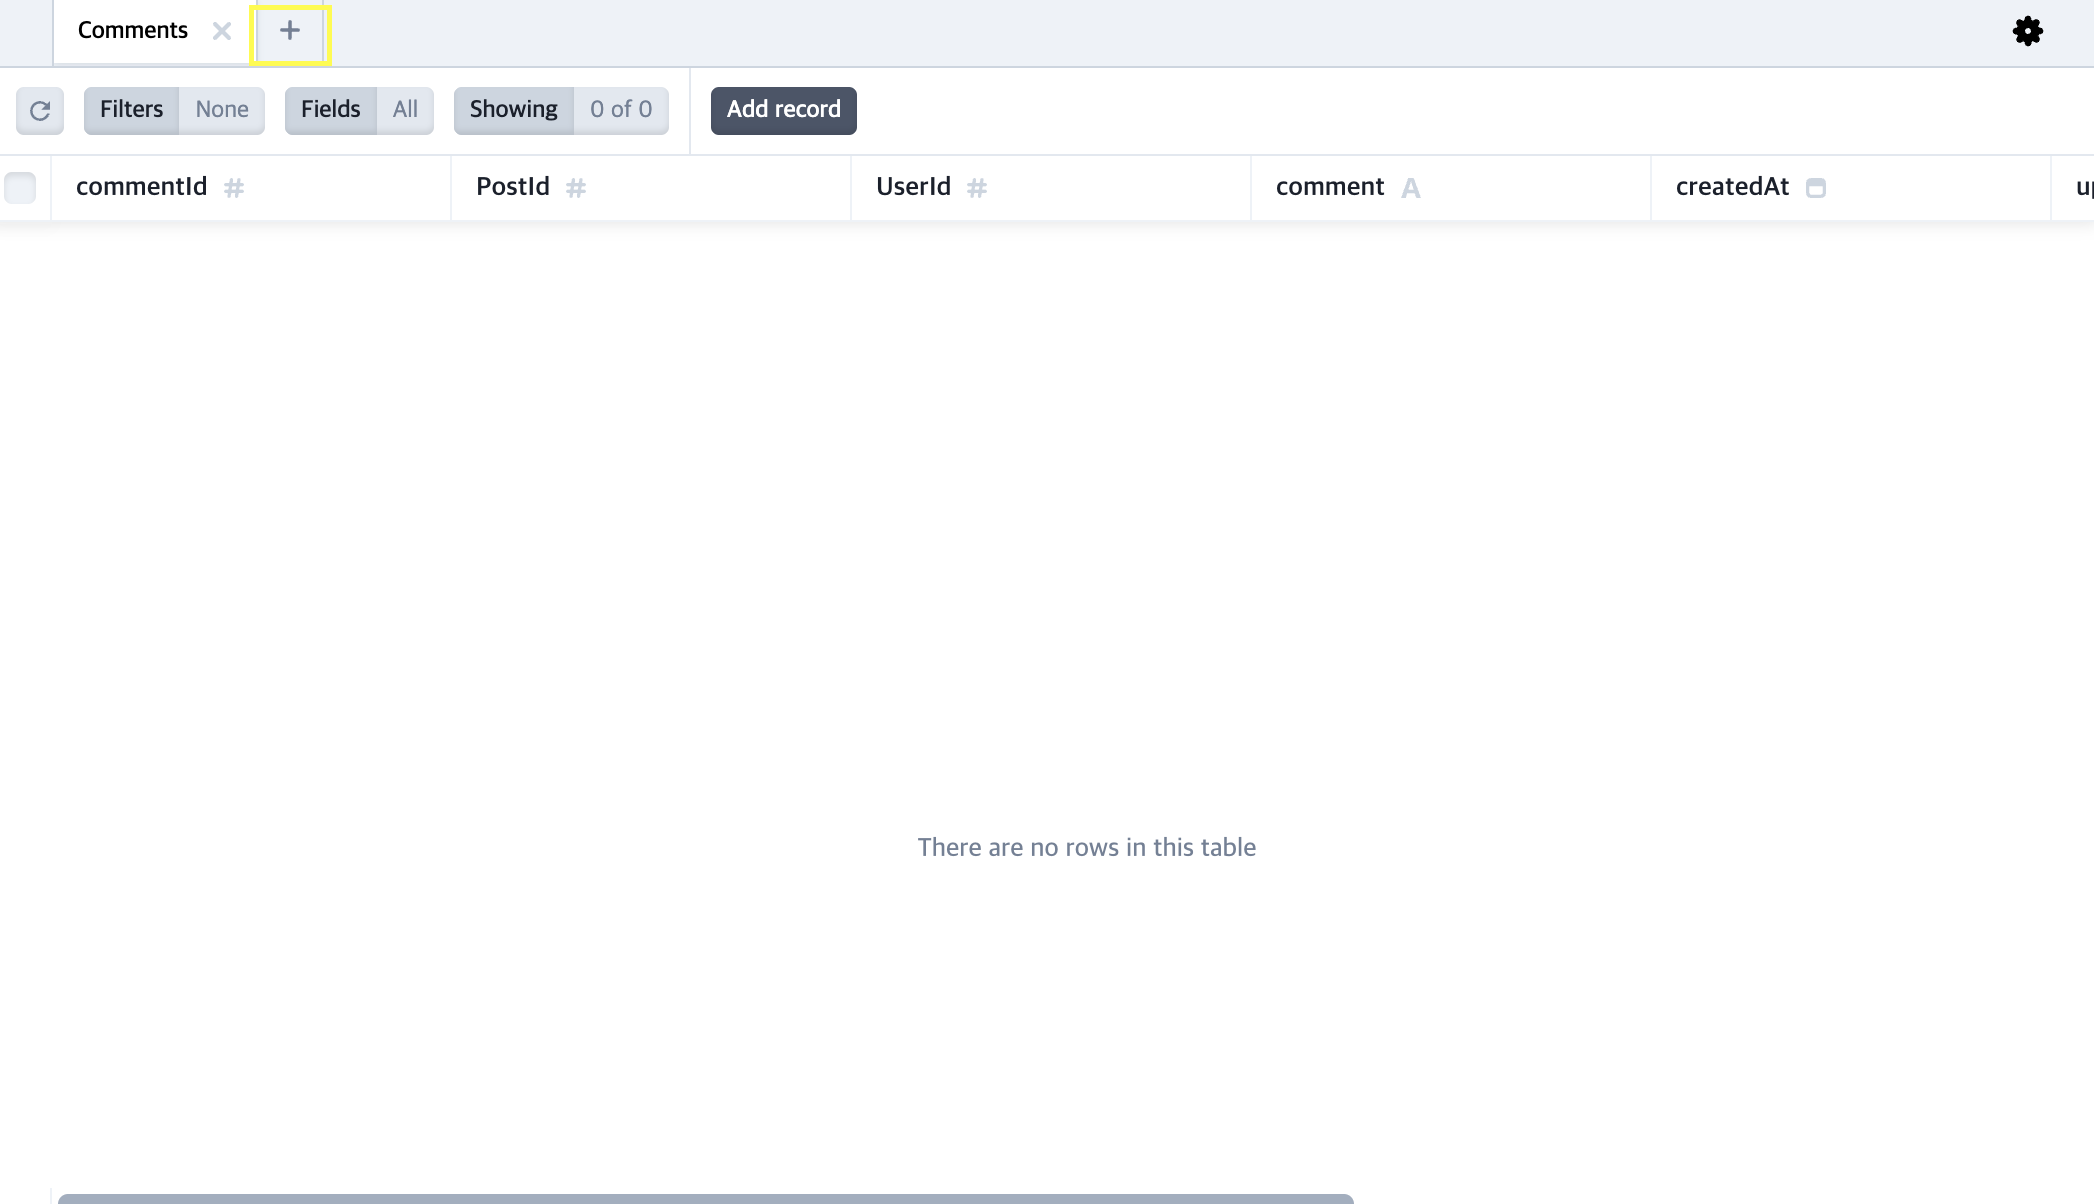Close the Comments tab

(x=222, y=31)
